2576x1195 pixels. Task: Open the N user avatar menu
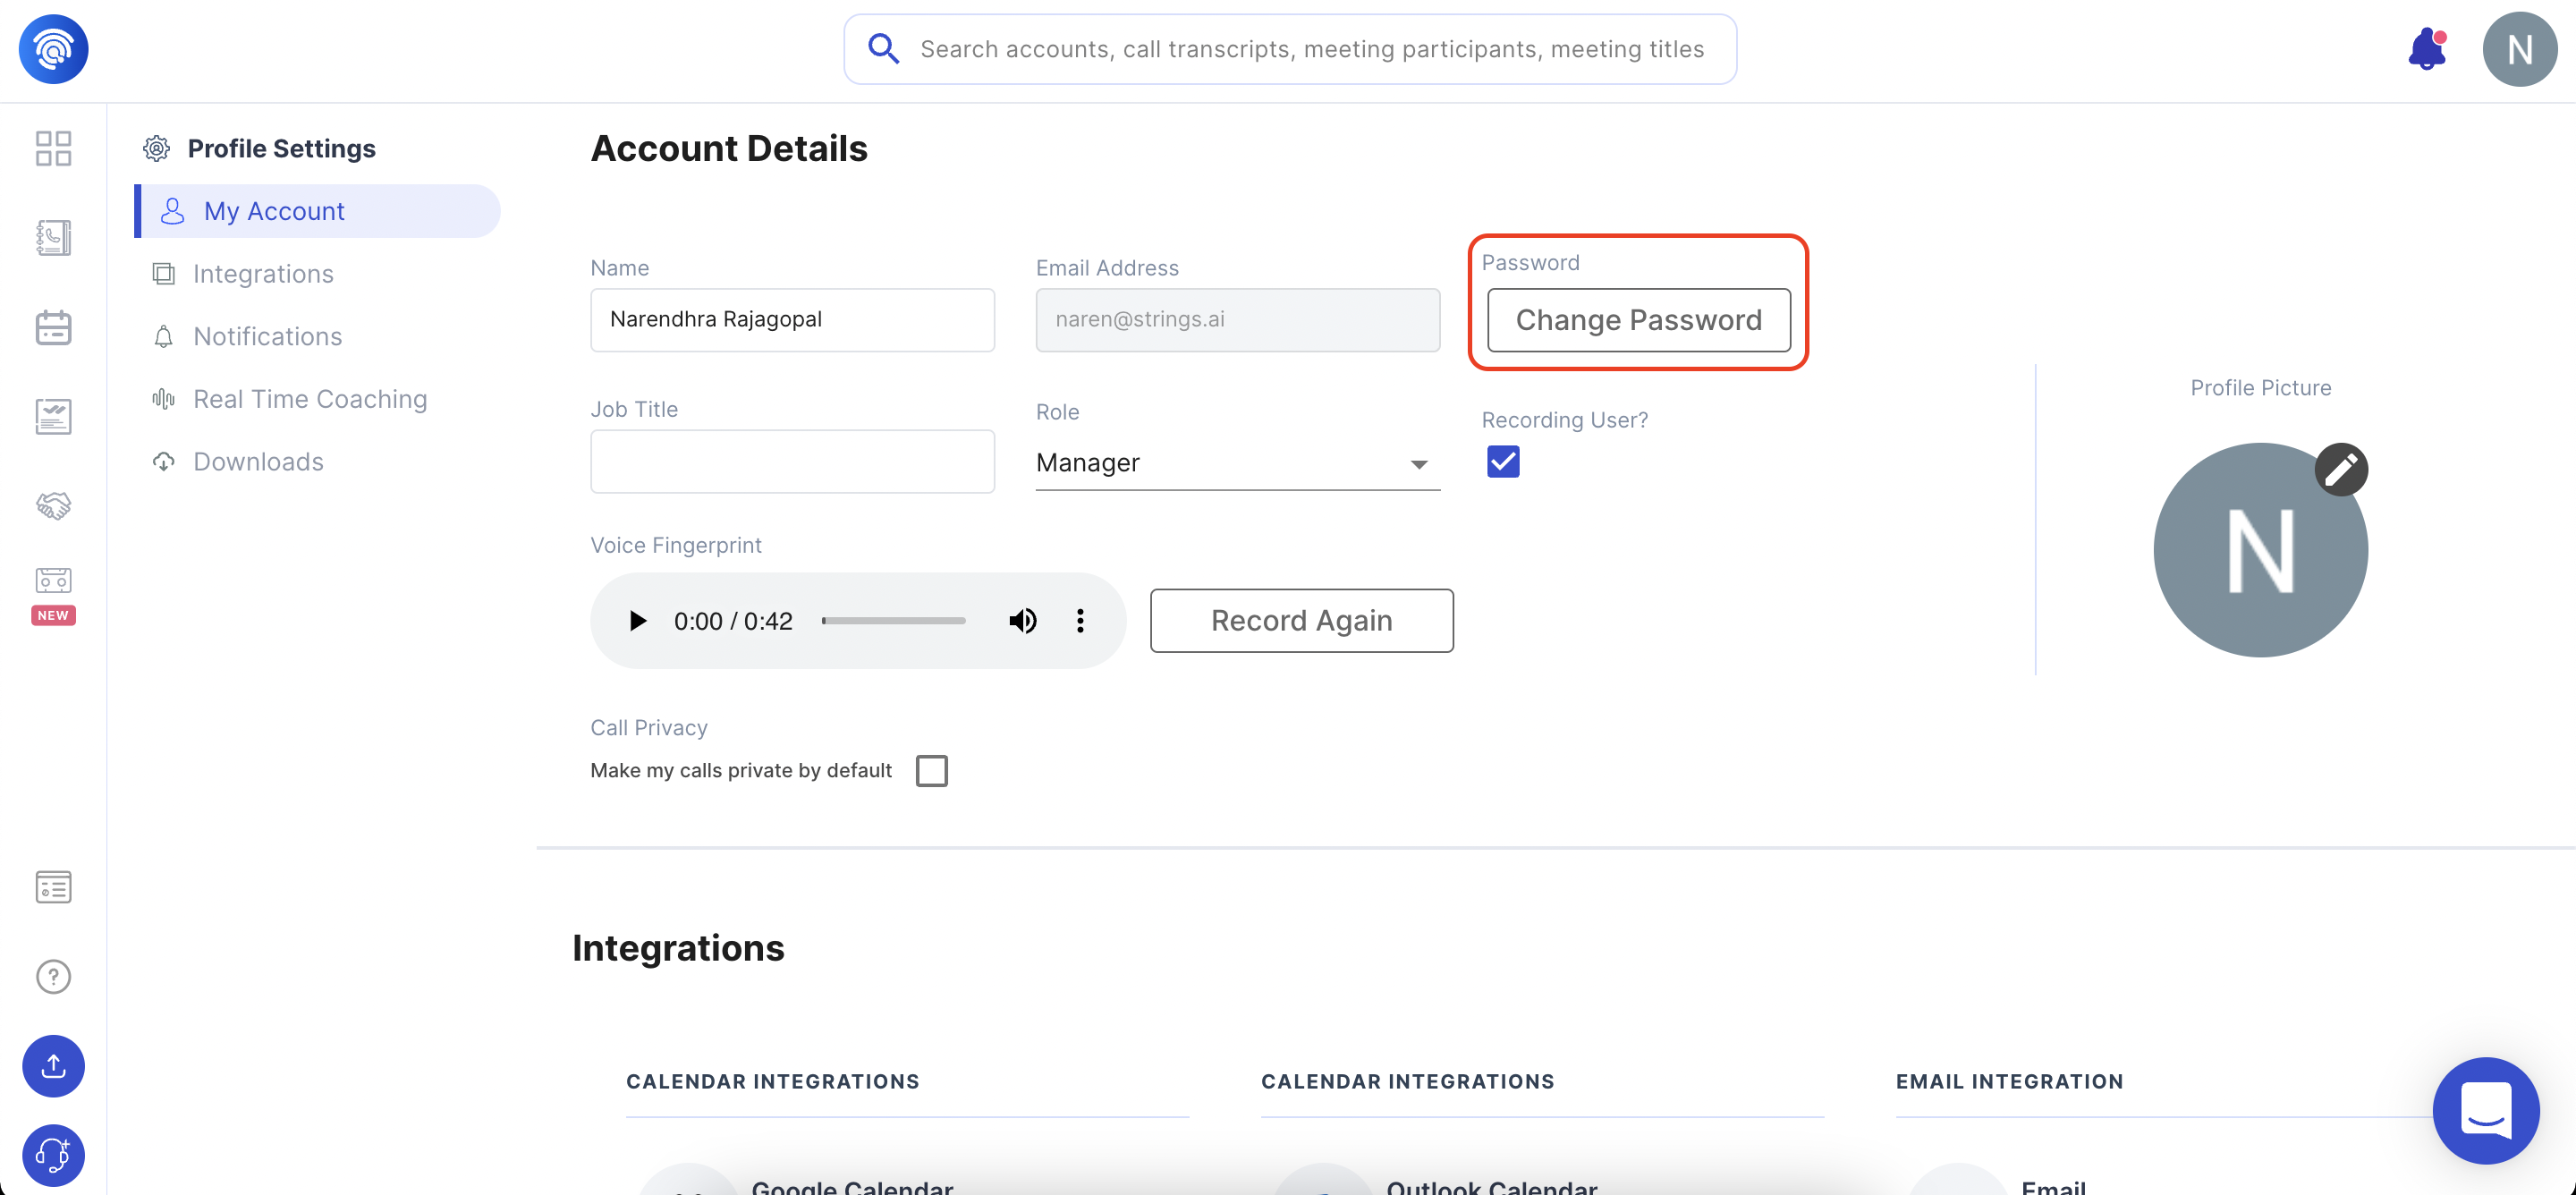[2520, 49]
